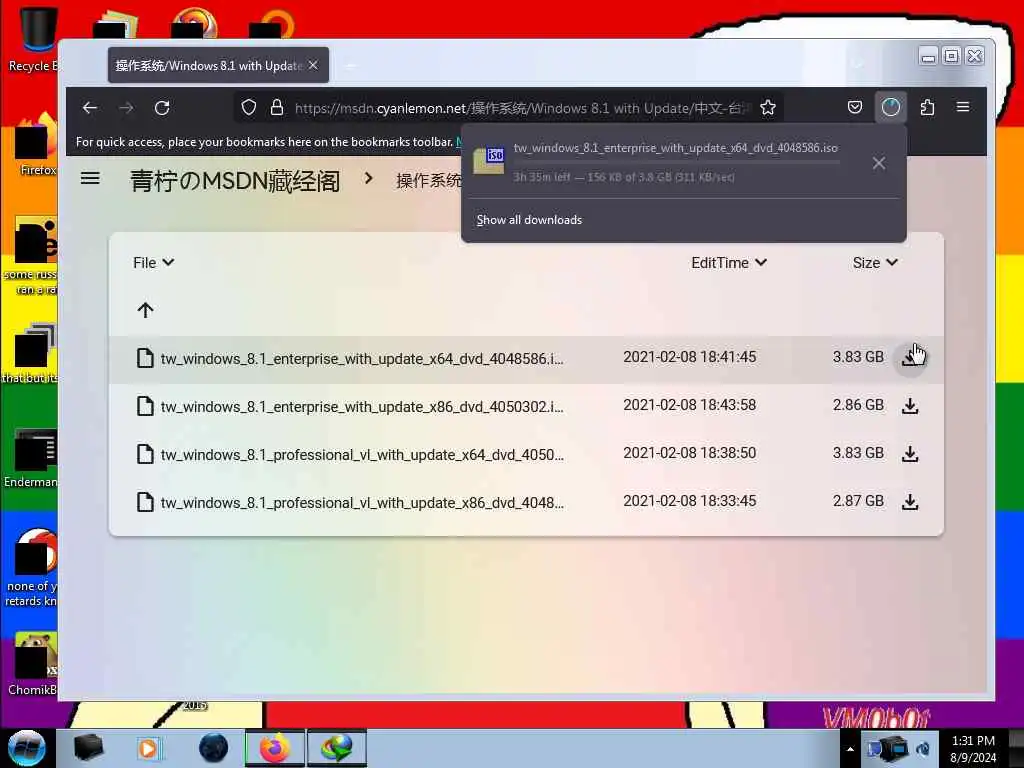Image resolution: width=1024 pixels, height=768 pixels.
Task: Open the Firefox application hamburger menu
Action: [963, 107]
